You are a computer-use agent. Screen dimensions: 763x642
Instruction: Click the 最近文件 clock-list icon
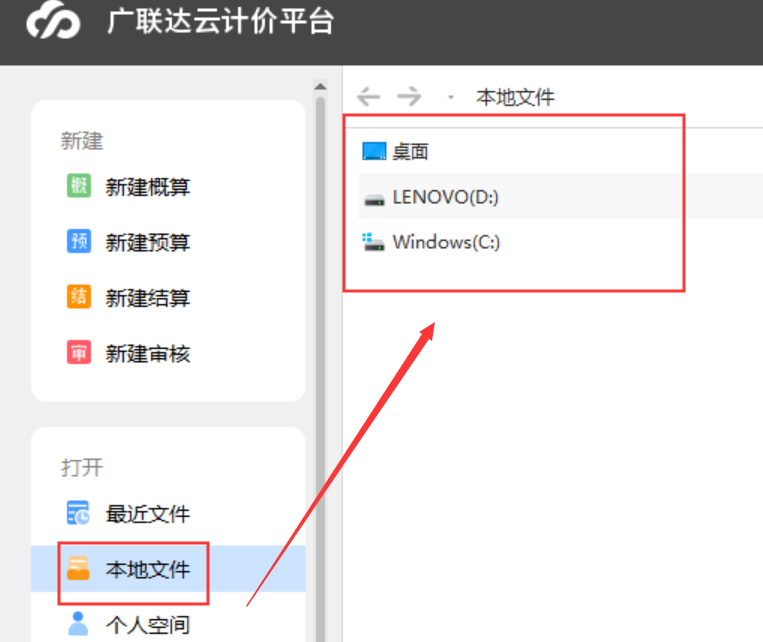(78, 513)
